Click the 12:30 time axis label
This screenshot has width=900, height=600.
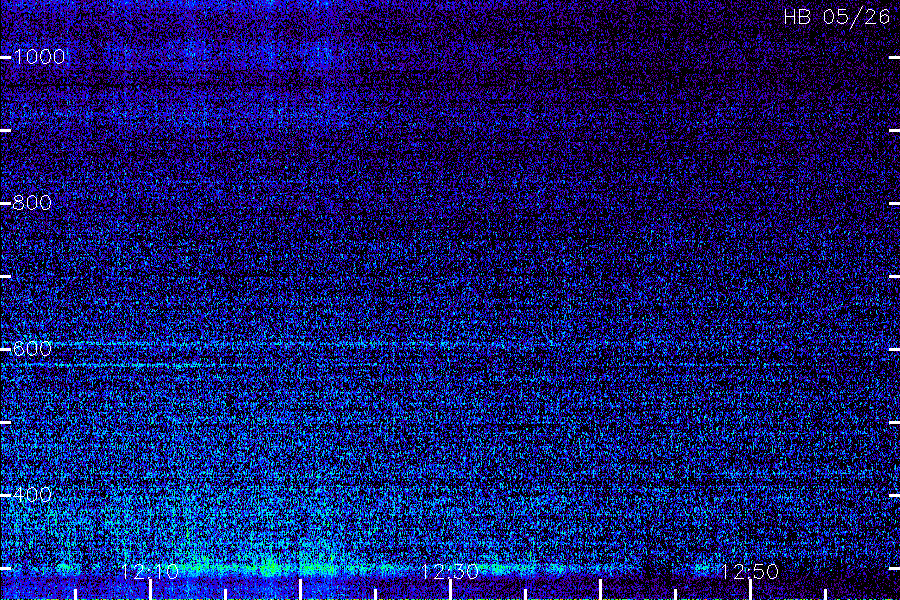(449, 571)
